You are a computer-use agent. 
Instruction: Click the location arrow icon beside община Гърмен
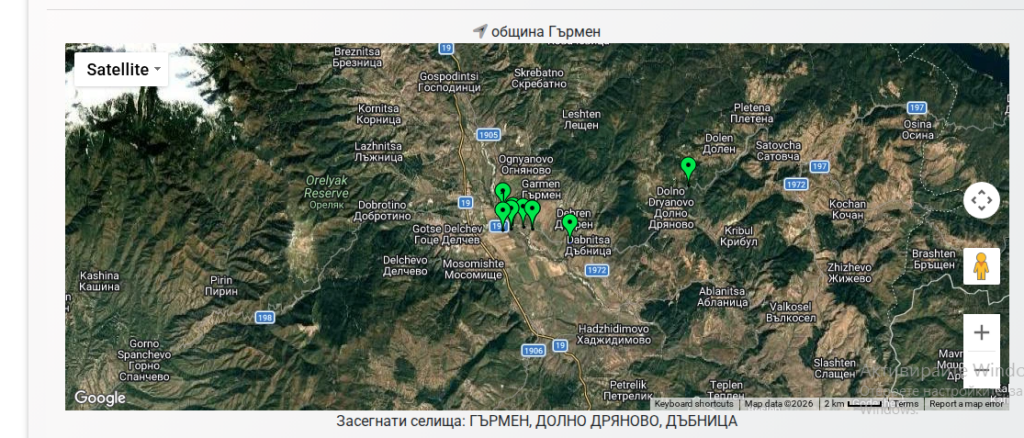pyautogui.click(x=480, y=31)
